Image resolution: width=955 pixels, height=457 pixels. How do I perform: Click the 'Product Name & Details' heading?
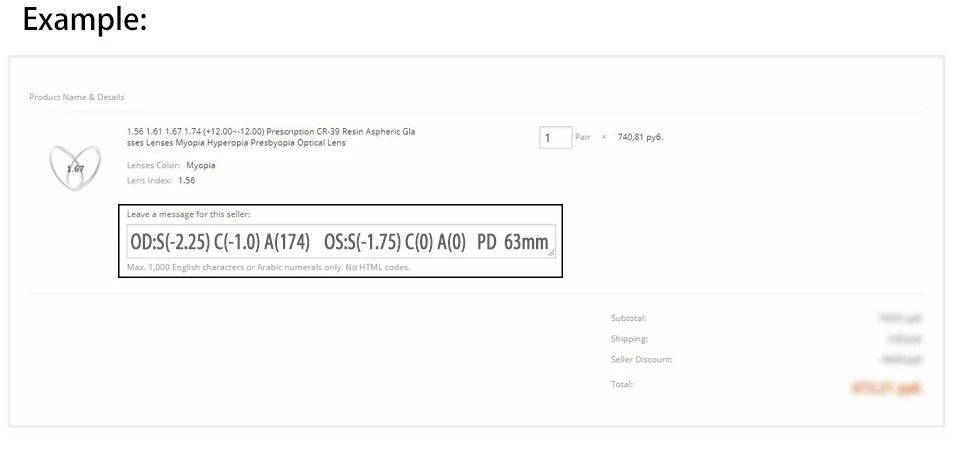77,97
